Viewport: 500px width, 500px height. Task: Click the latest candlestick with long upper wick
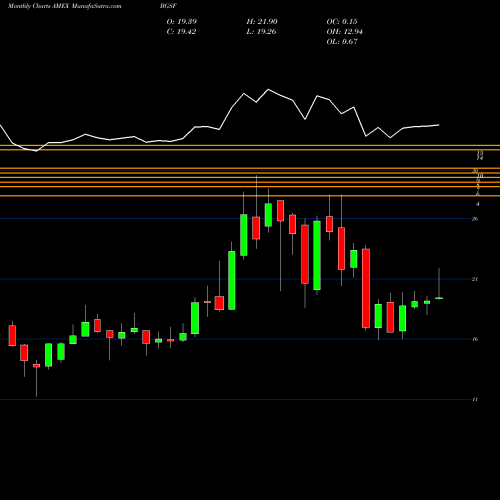(x=439, y=284)
